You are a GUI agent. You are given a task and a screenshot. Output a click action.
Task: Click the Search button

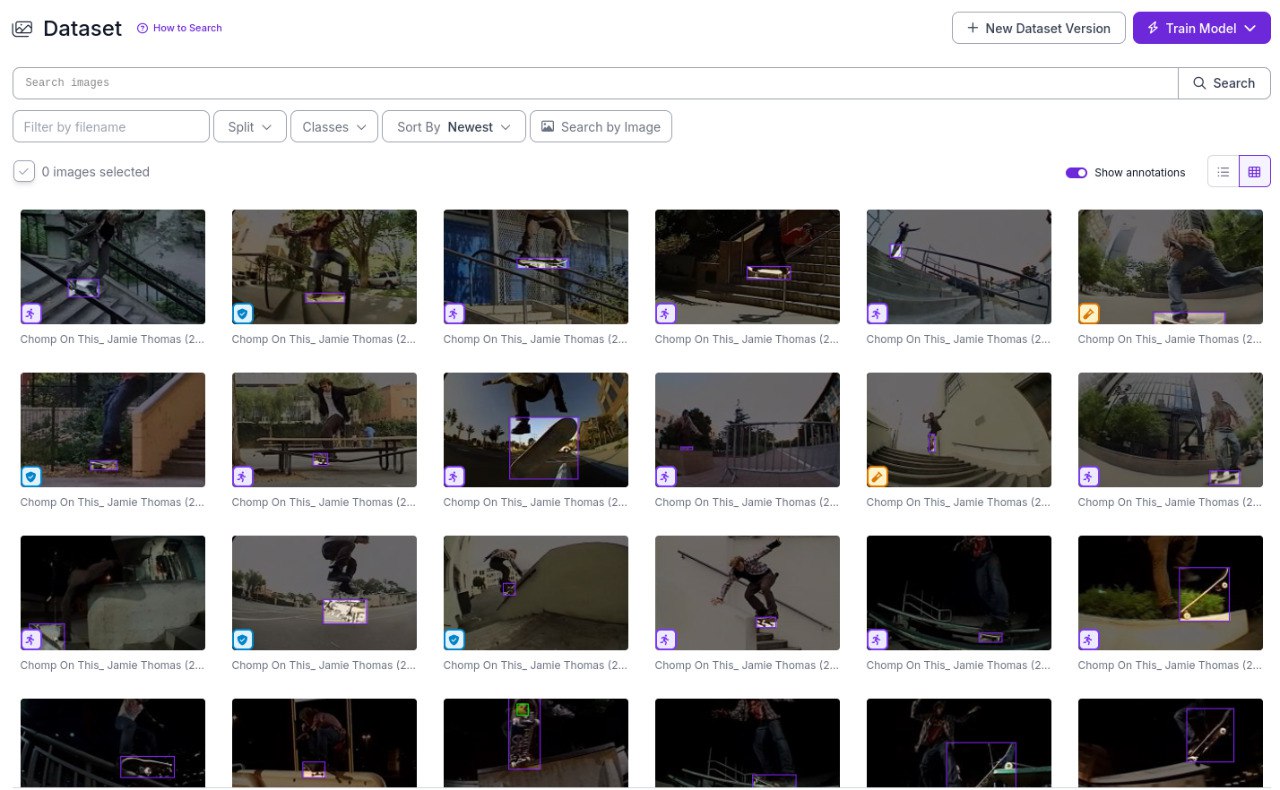point(1224,83)
